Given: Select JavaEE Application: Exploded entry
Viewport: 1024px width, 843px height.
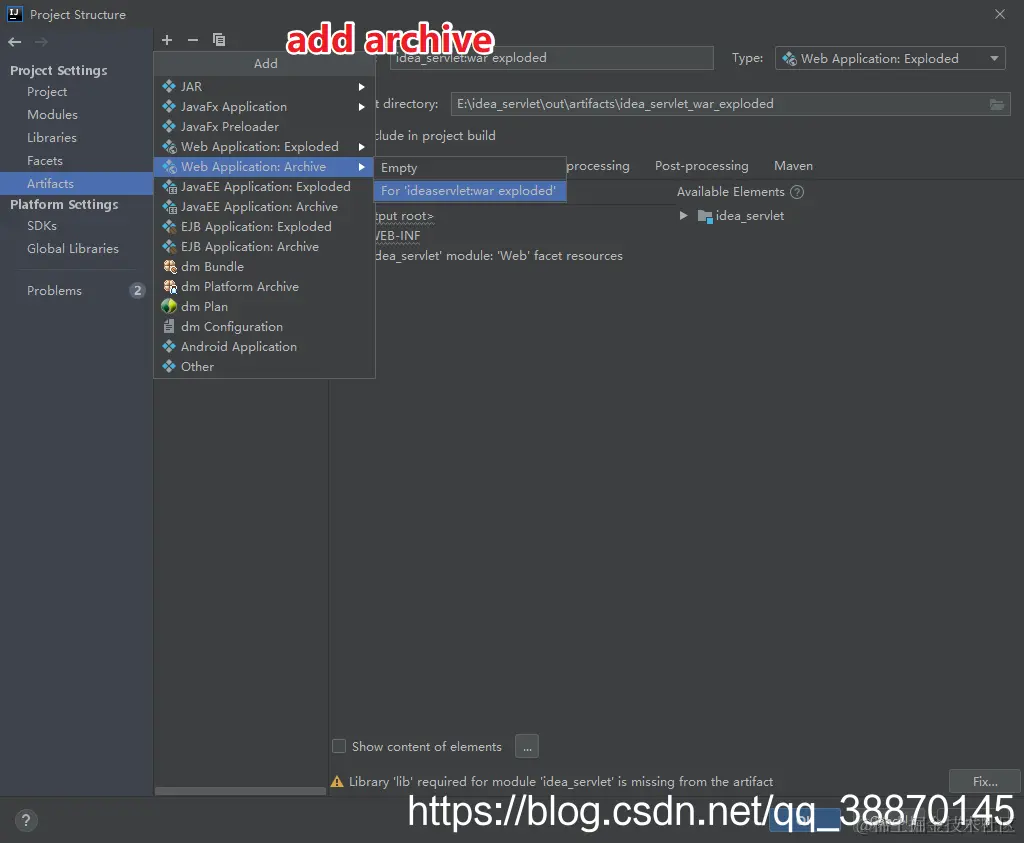Looking at the screenshot, I should (x=264, y=187).
